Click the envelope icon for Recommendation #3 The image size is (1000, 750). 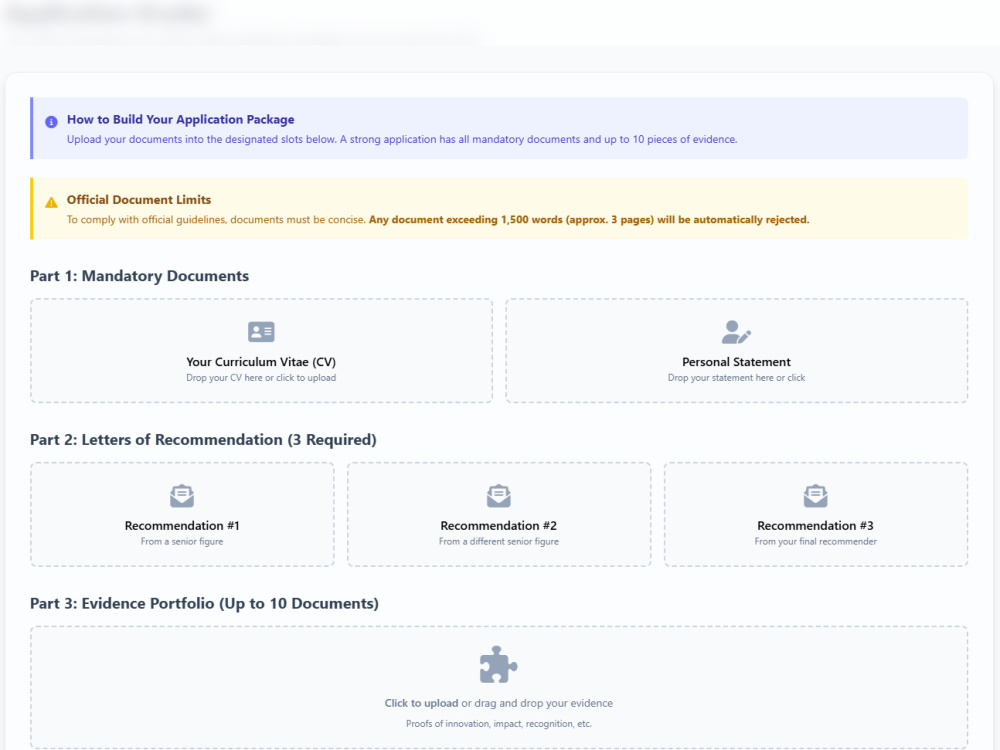point(816,496)
